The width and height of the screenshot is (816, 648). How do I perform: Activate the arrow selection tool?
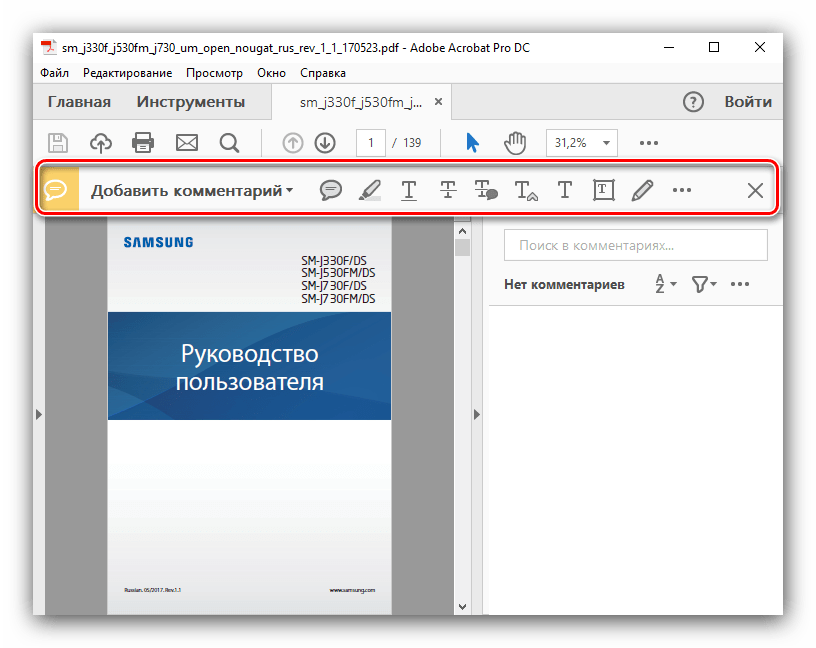pyautogui.click(x=472, y=143)
